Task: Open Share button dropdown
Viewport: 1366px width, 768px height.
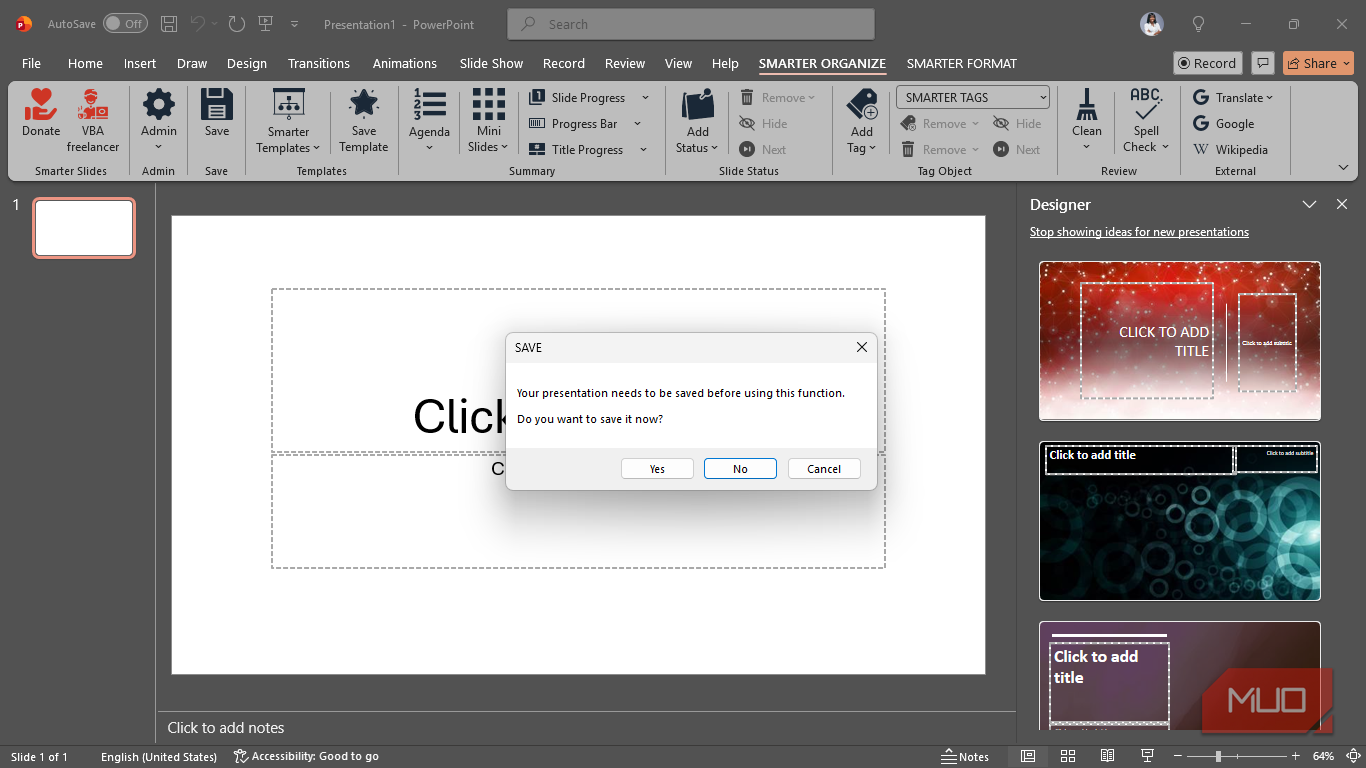Action: click(x=1347, y=63)
